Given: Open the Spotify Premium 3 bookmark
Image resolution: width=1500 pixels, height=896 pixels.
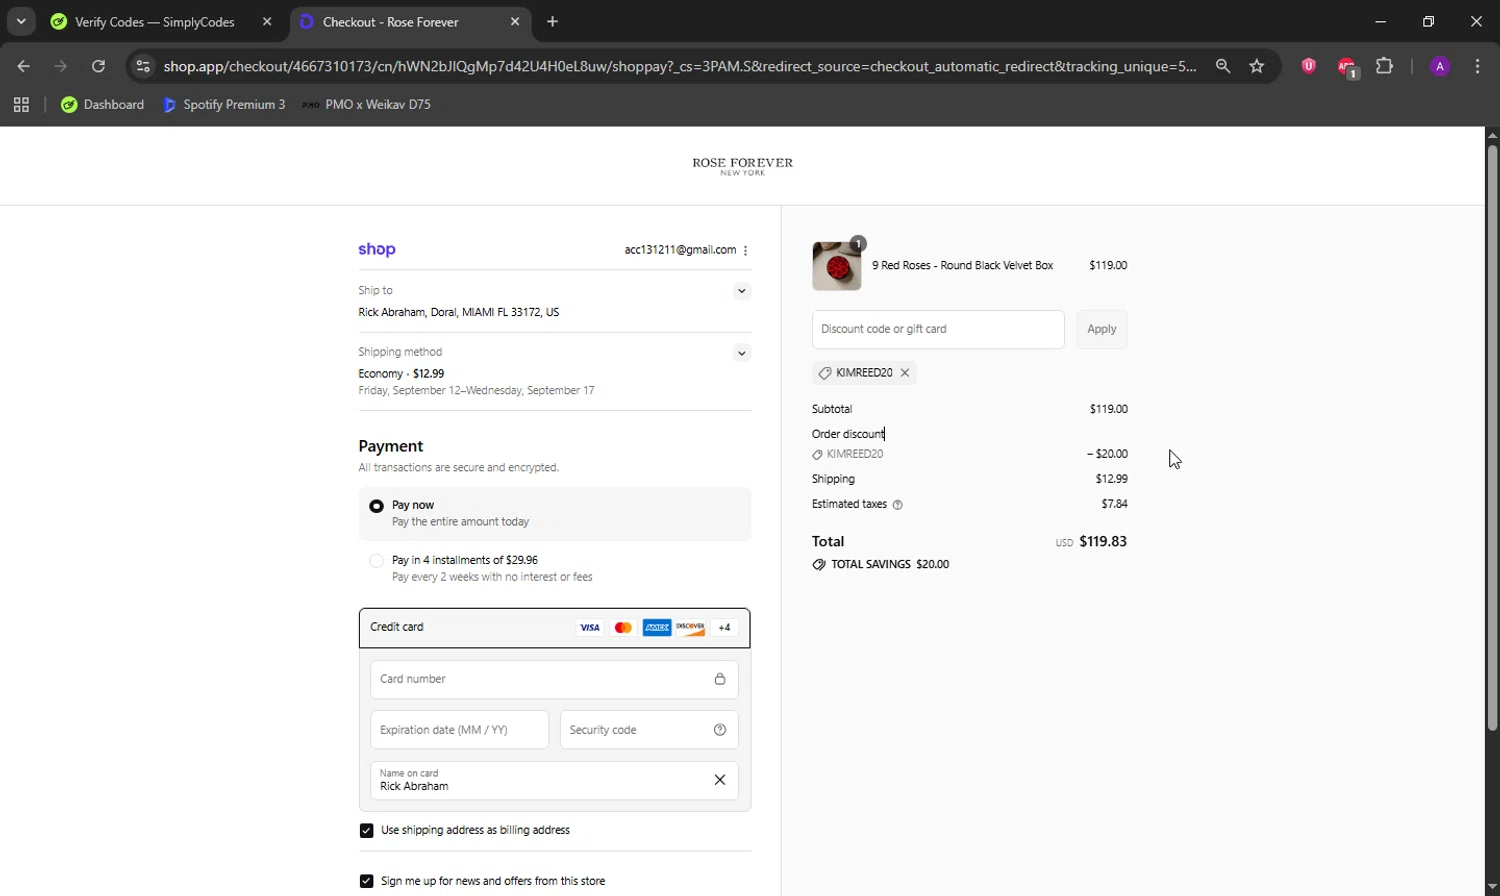Looking at the screenshot, I should pos(224,104).
